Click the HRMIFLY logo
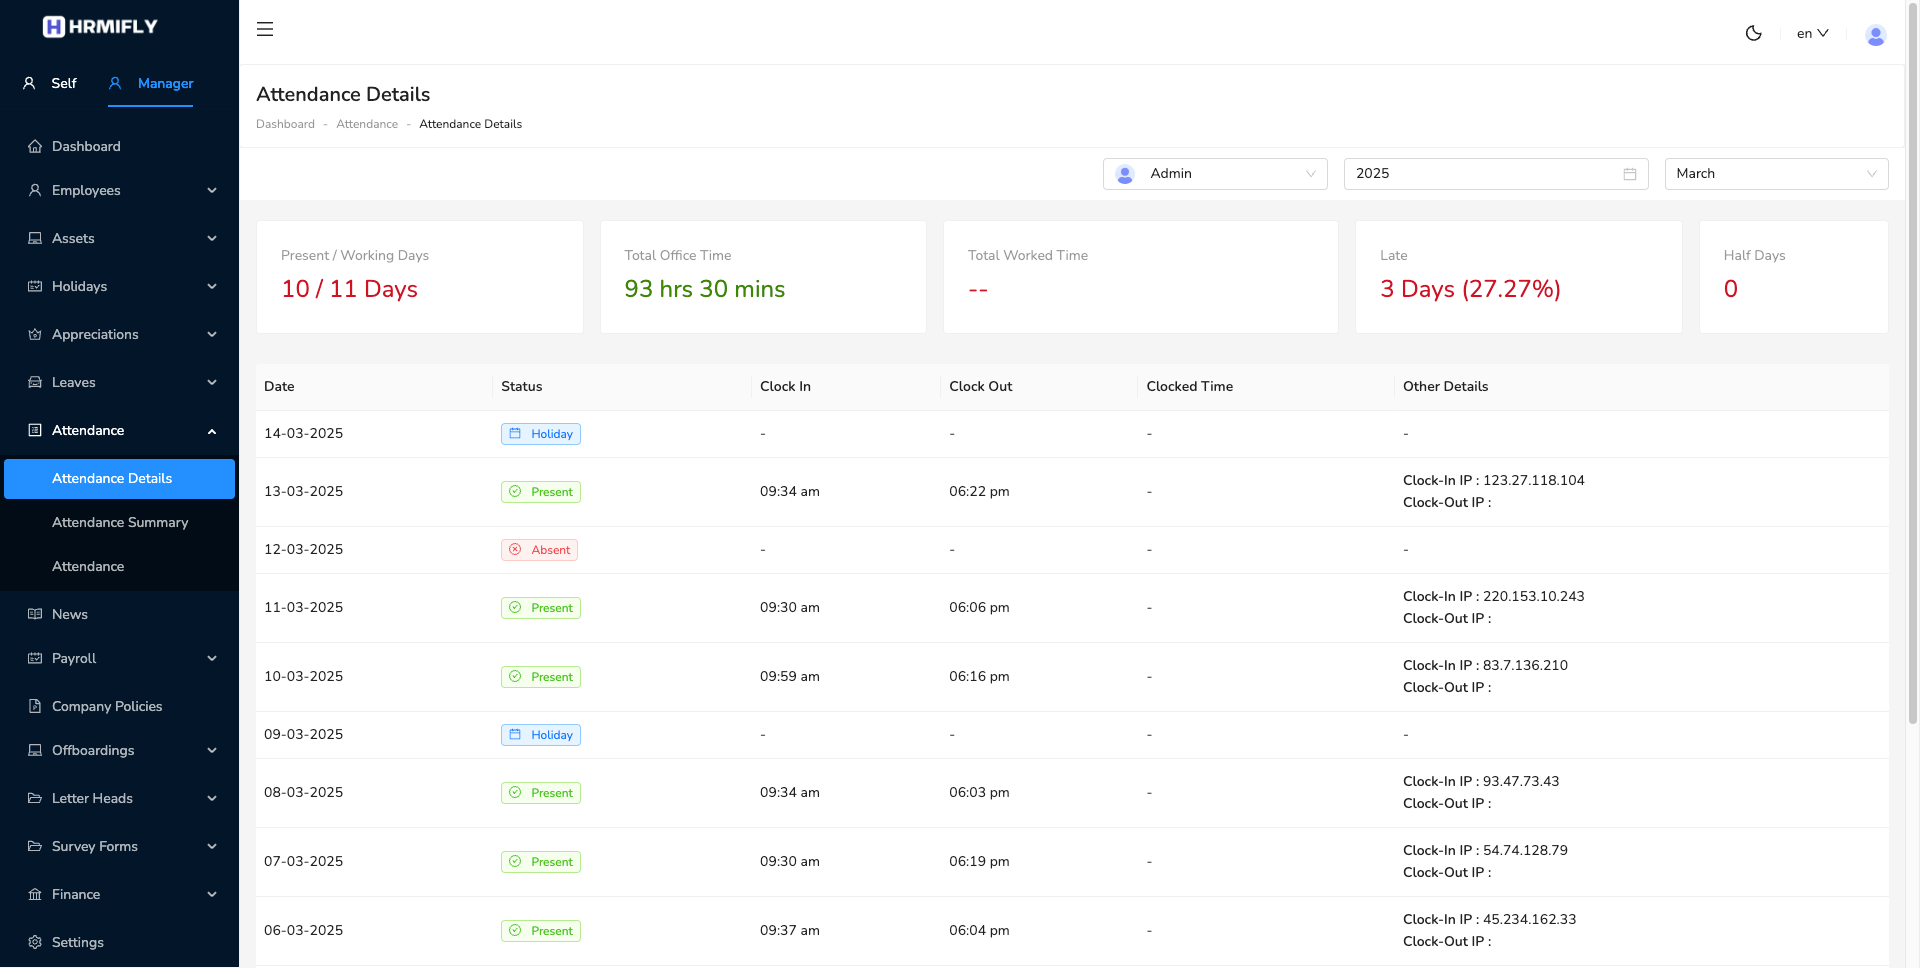Image resolution: width=1920 pixels, height=968 pixels. point(100,27)
